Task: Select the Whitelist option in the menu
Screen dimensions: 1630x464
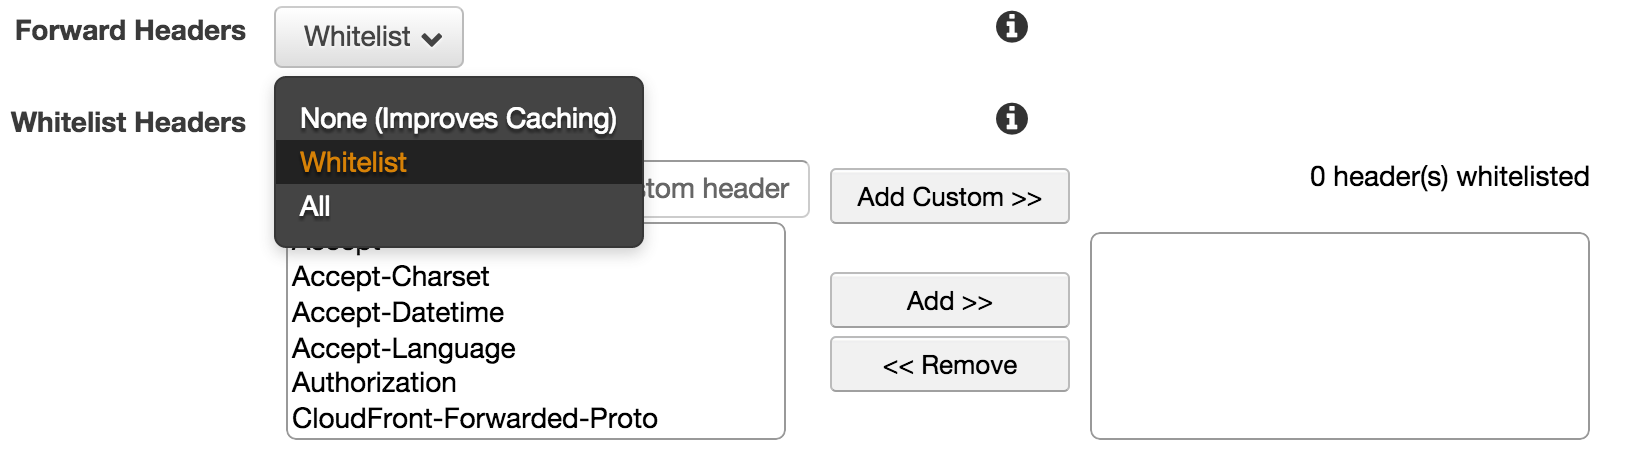Action: 354,163
